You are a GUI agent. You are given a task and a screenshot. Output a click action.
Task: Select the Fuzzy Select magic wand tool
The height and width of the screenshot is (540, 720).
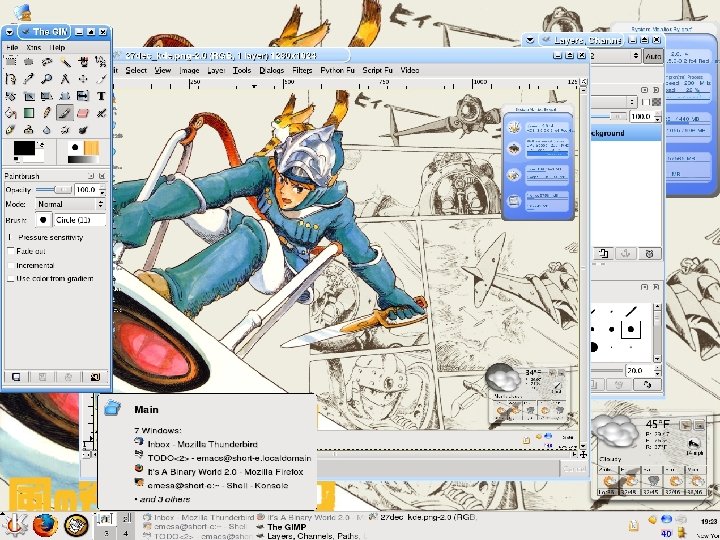pyautogui.click(x=65, y=61)
